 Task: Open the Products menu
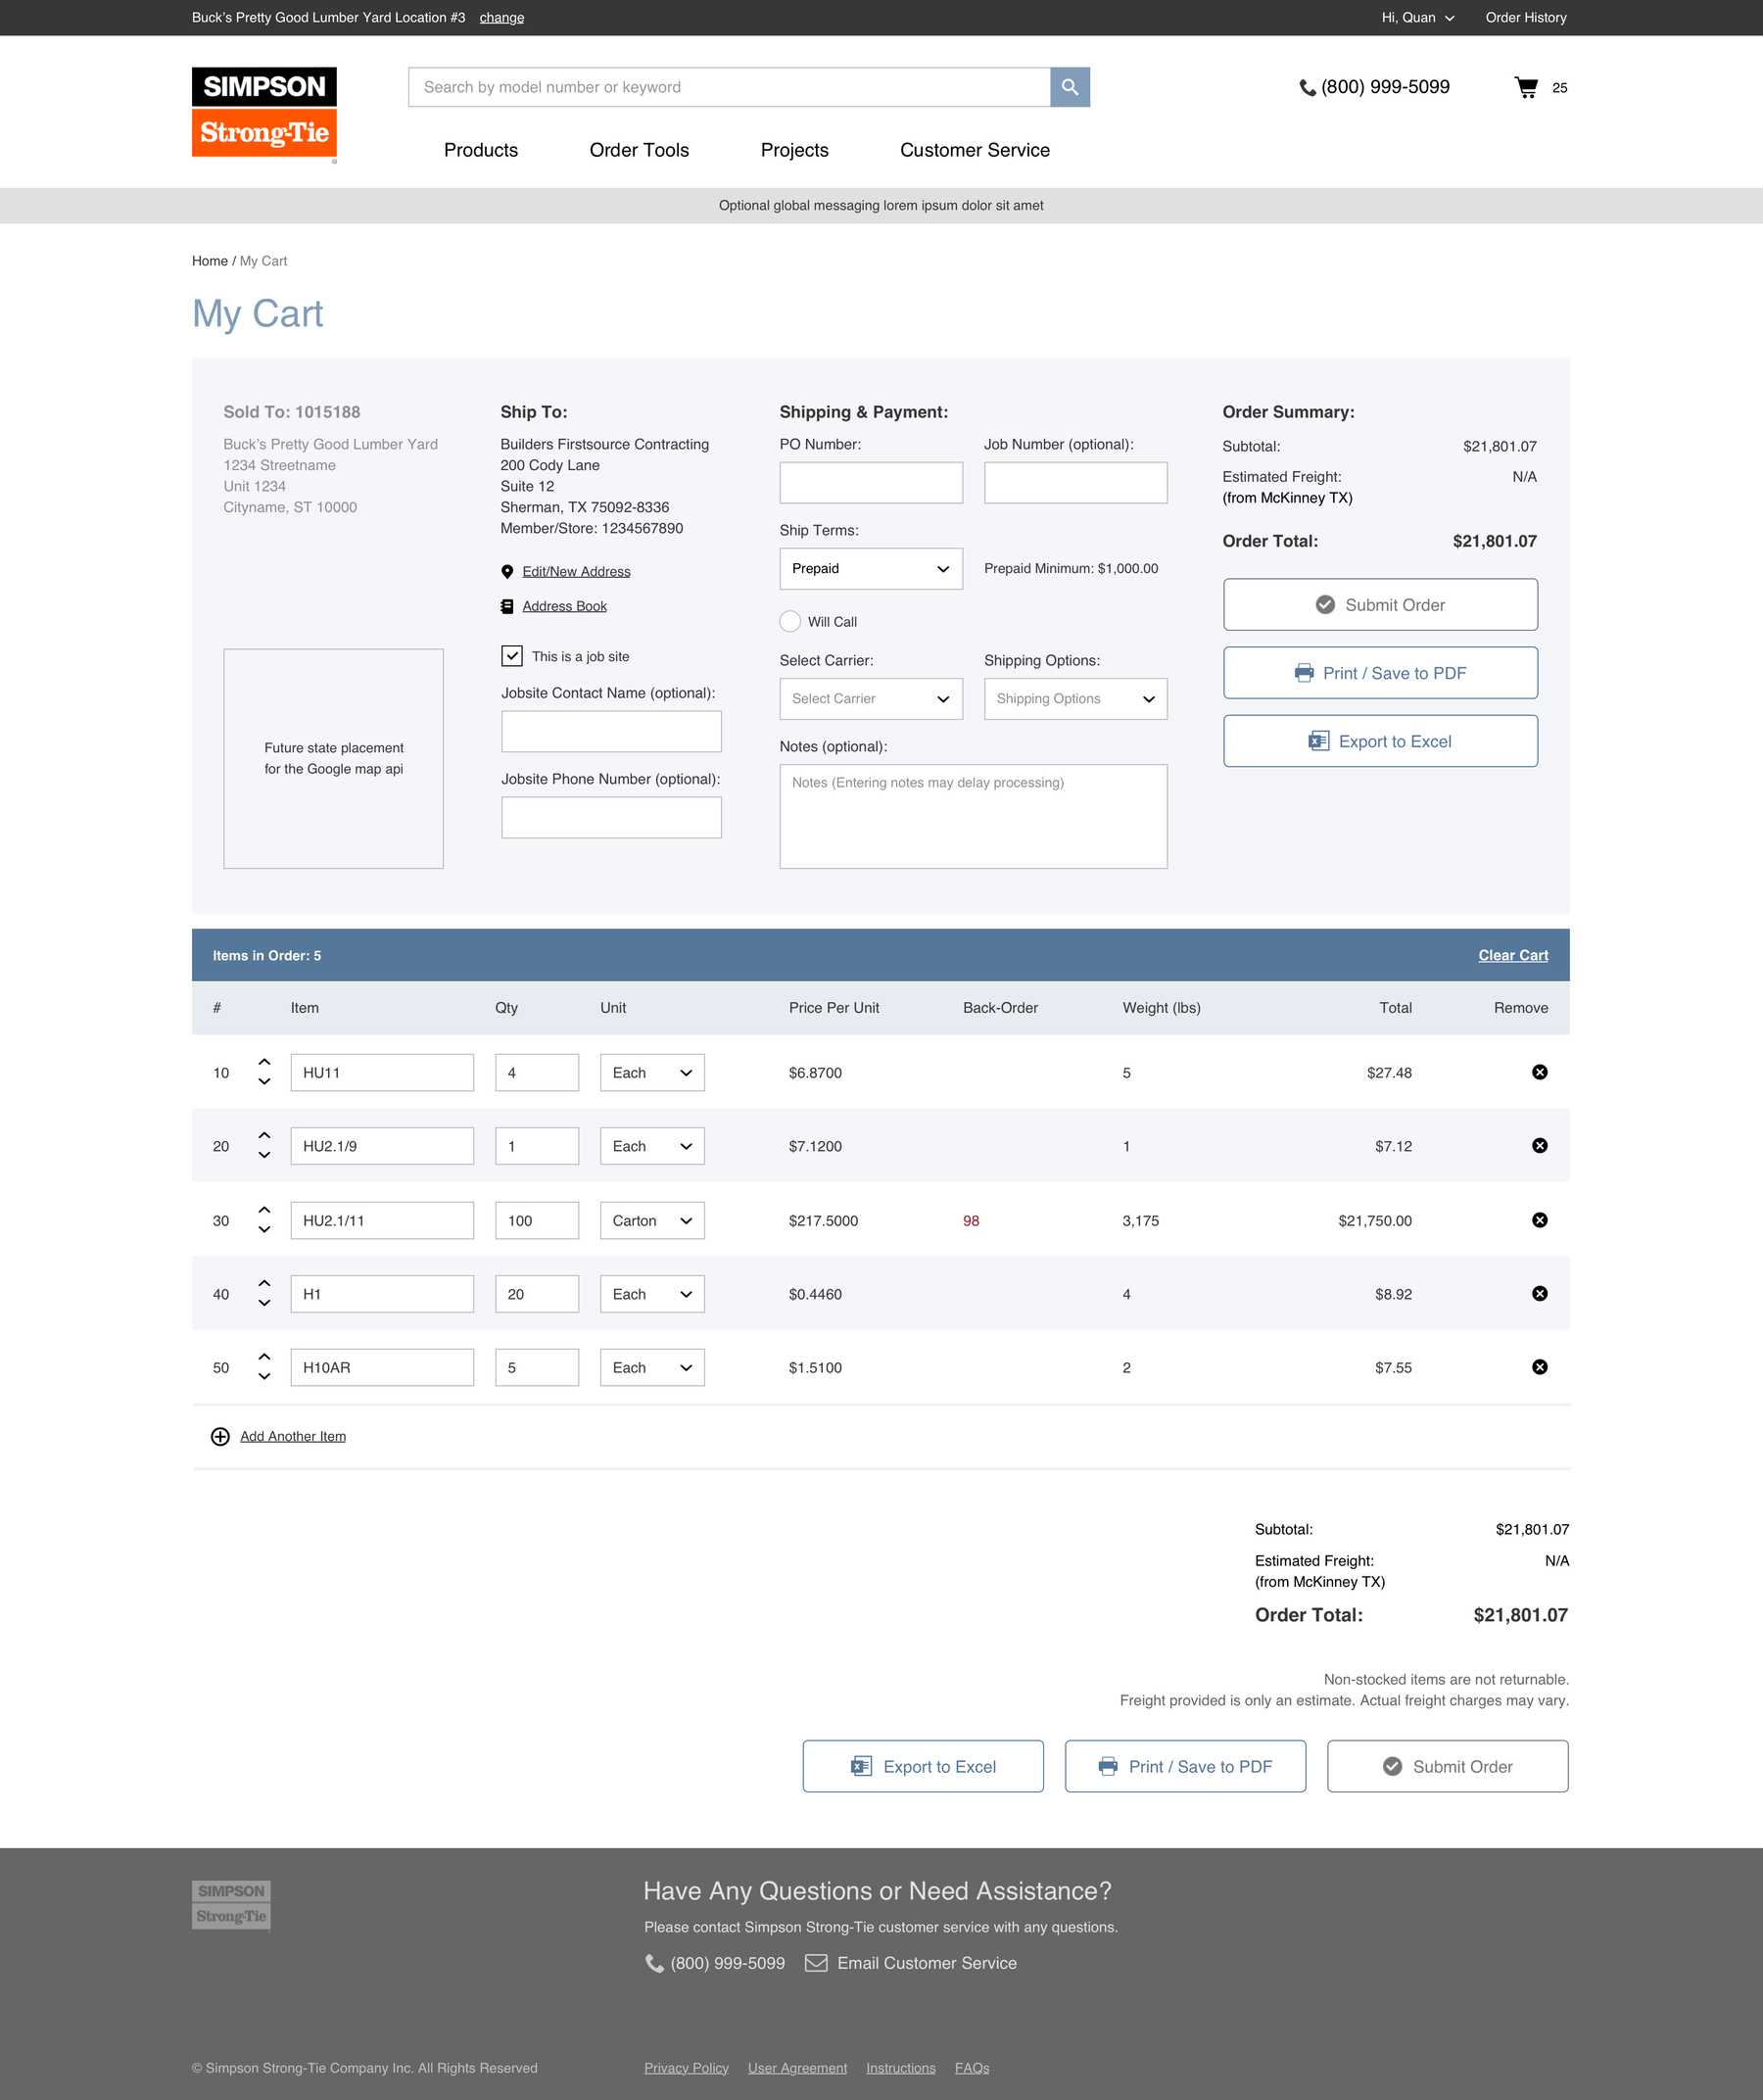coord(481,150)
